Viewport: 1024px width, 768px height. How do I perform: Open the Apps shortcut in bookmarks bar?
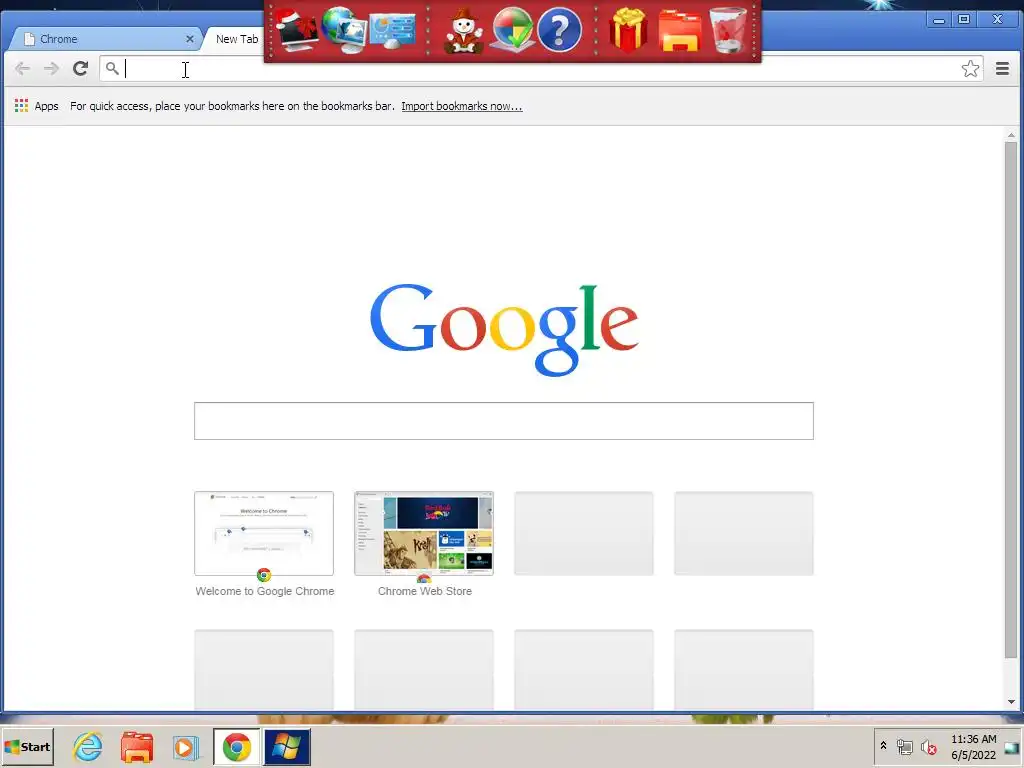tap(37, 106)
